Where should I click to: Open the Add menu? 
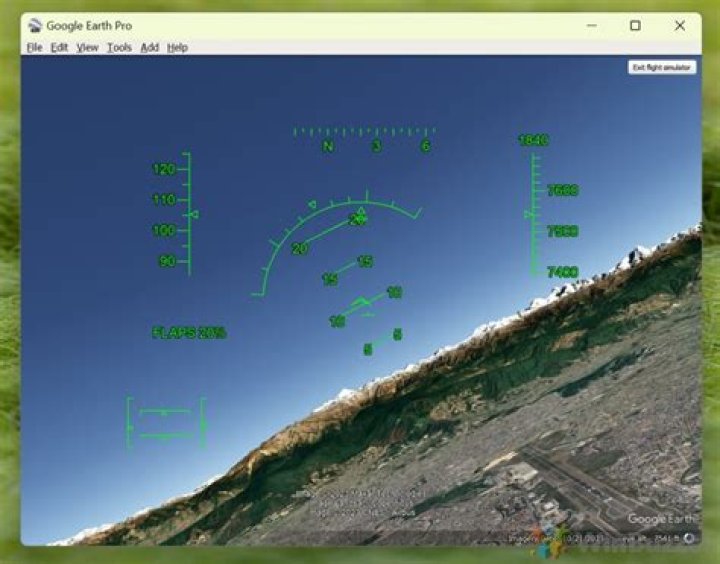150,47
